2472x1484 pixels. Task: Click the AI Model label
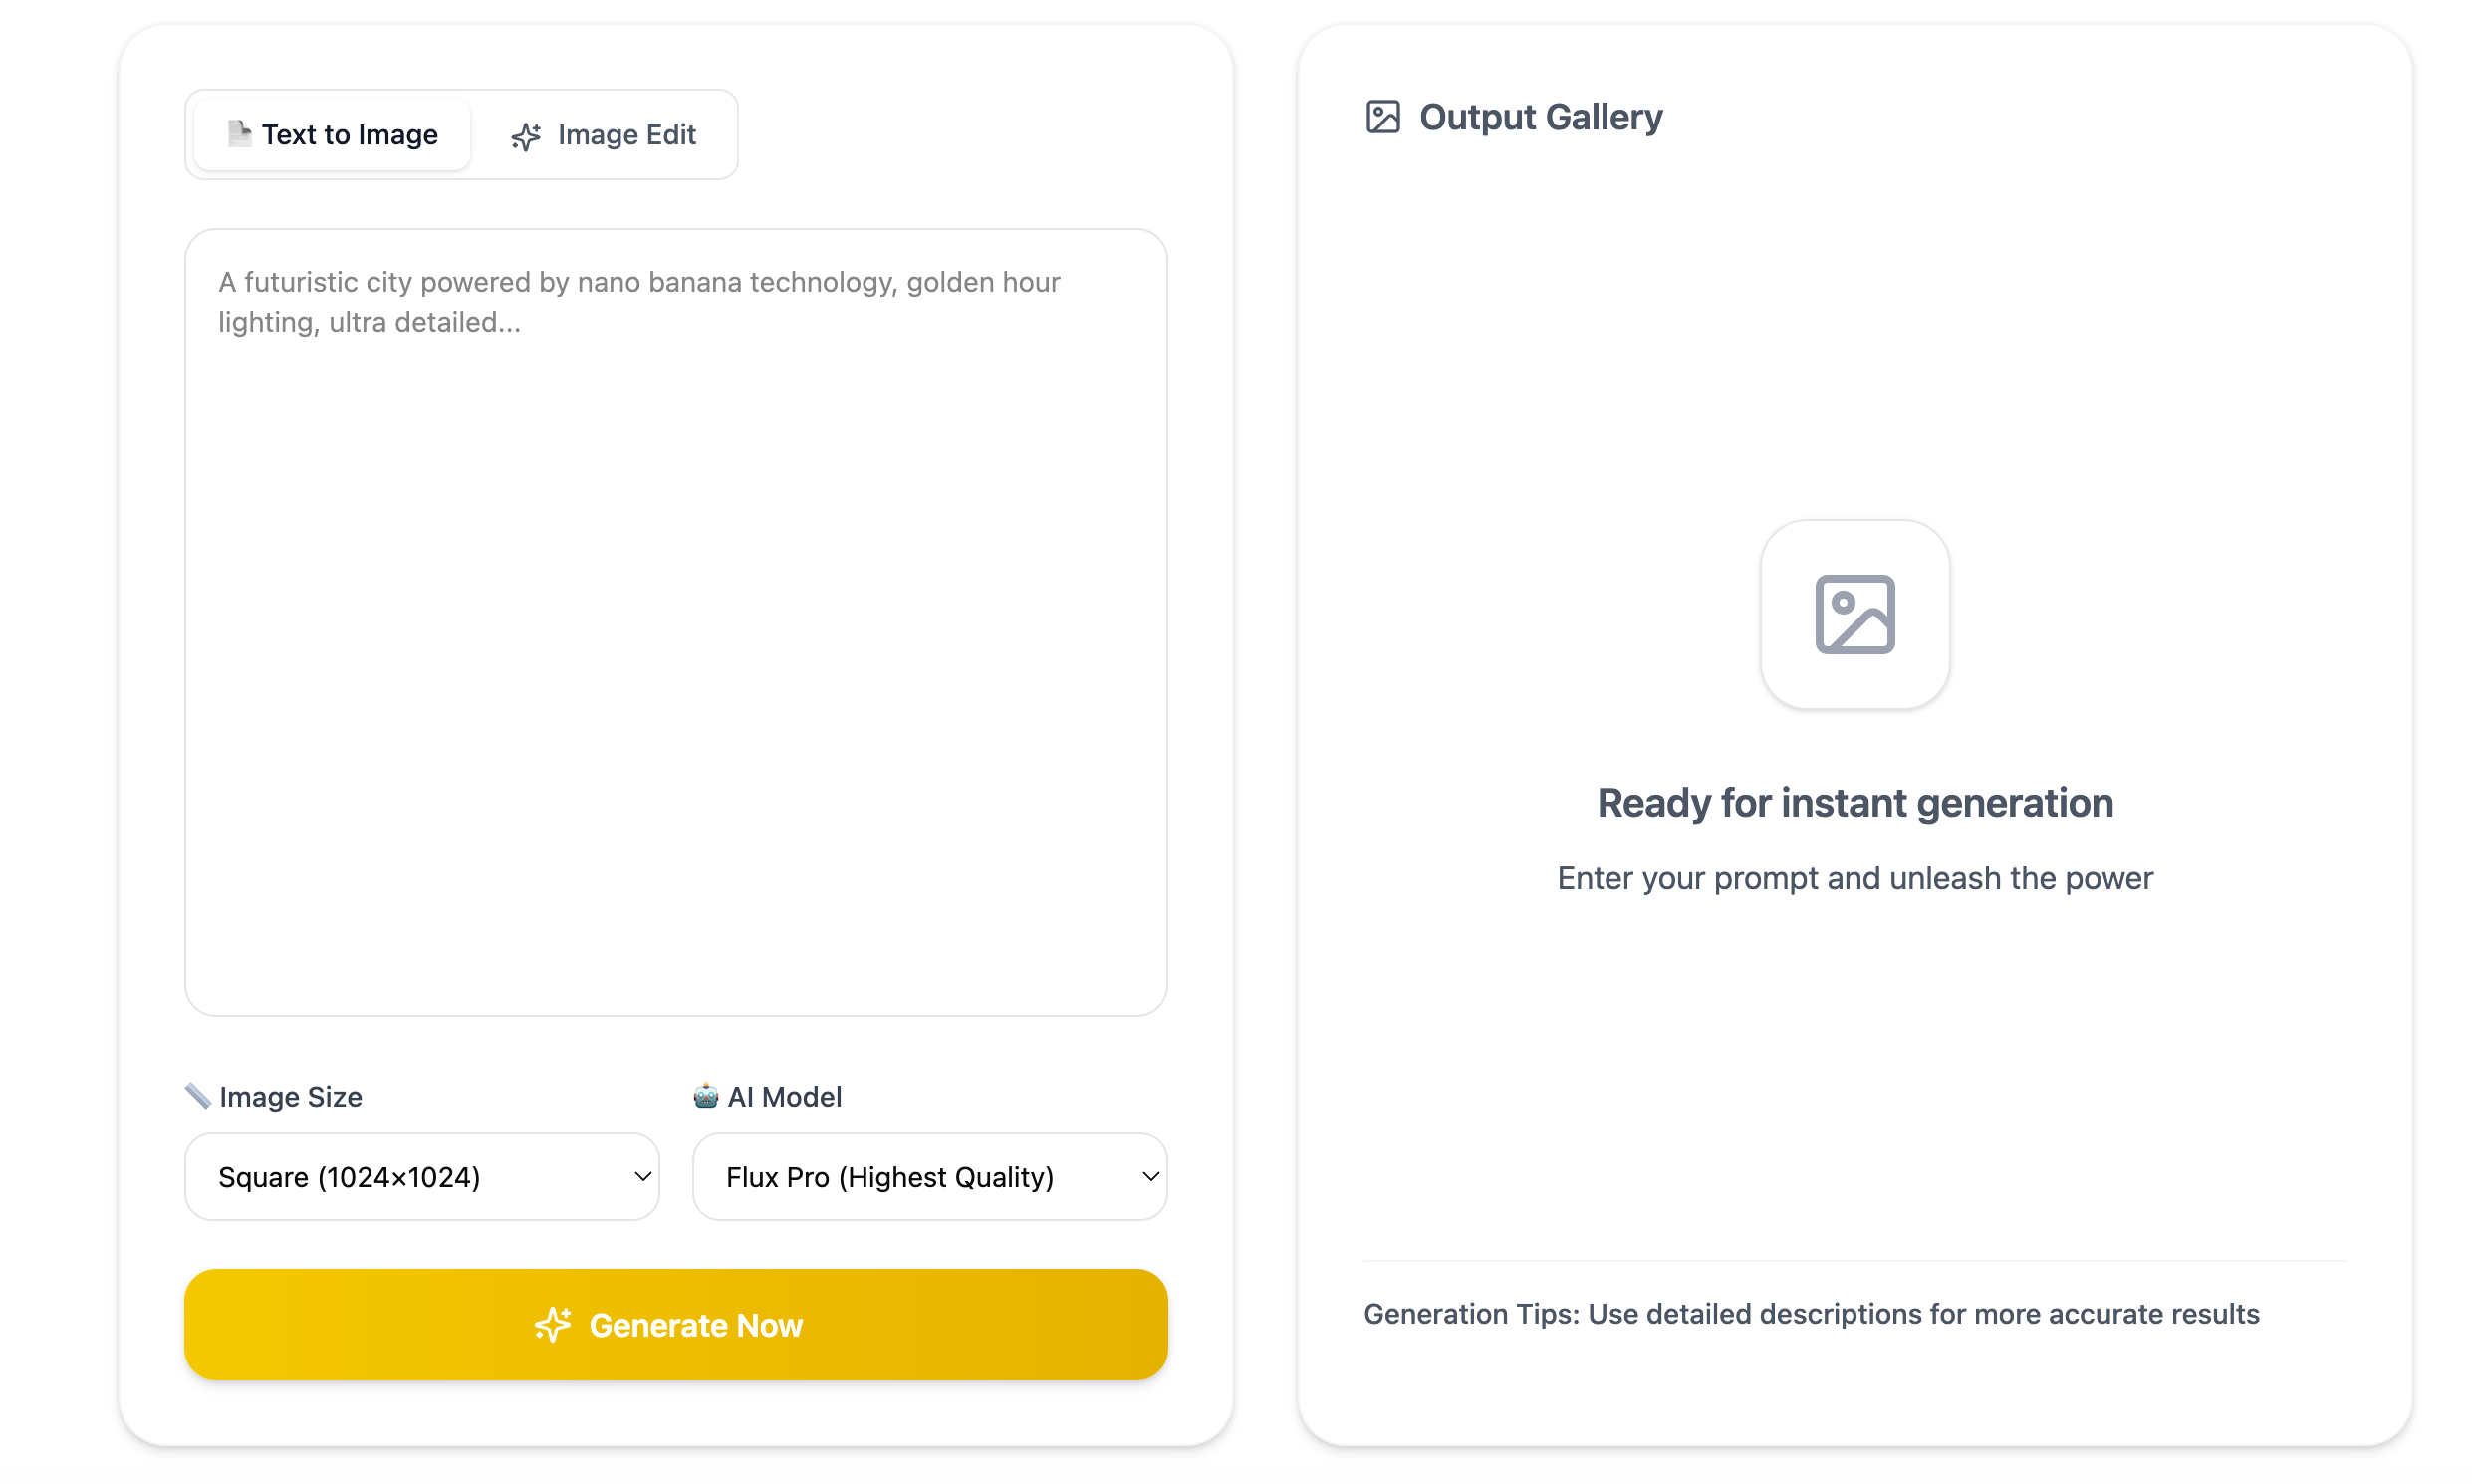pos(784,1096)
